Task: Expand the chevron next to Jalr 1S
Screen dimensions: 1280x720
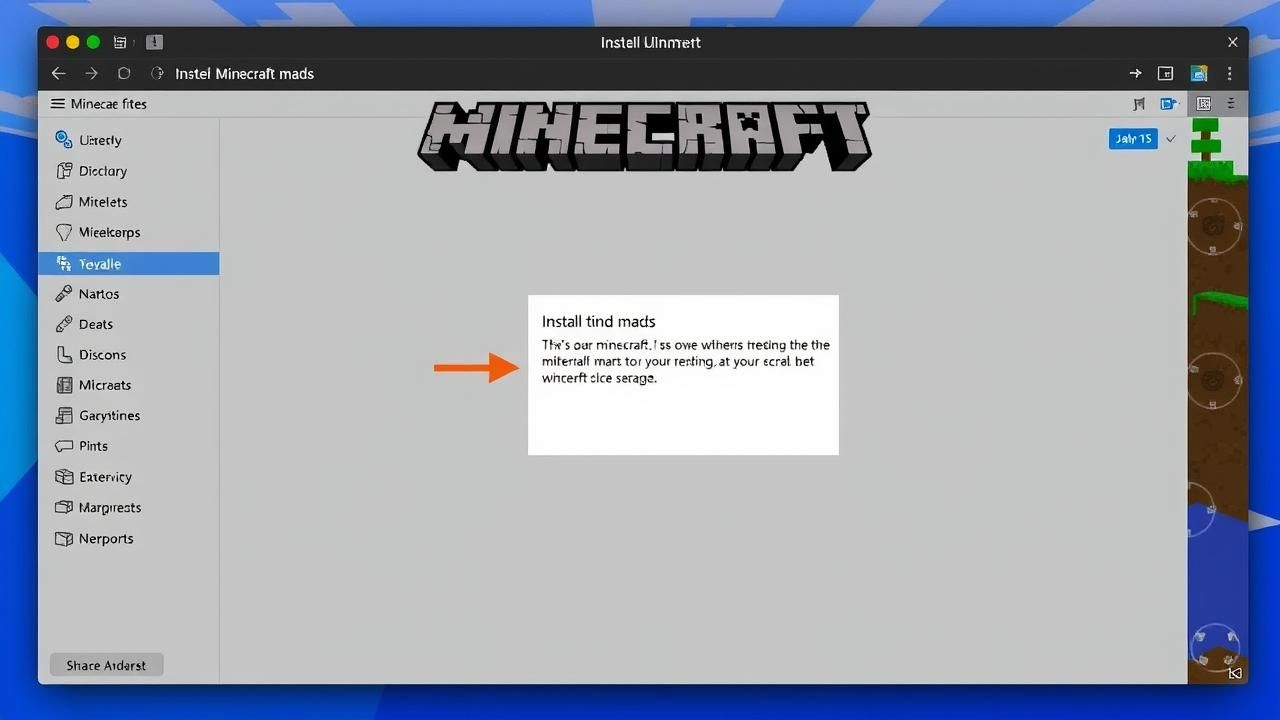Action: click(x=1171, y=139)
